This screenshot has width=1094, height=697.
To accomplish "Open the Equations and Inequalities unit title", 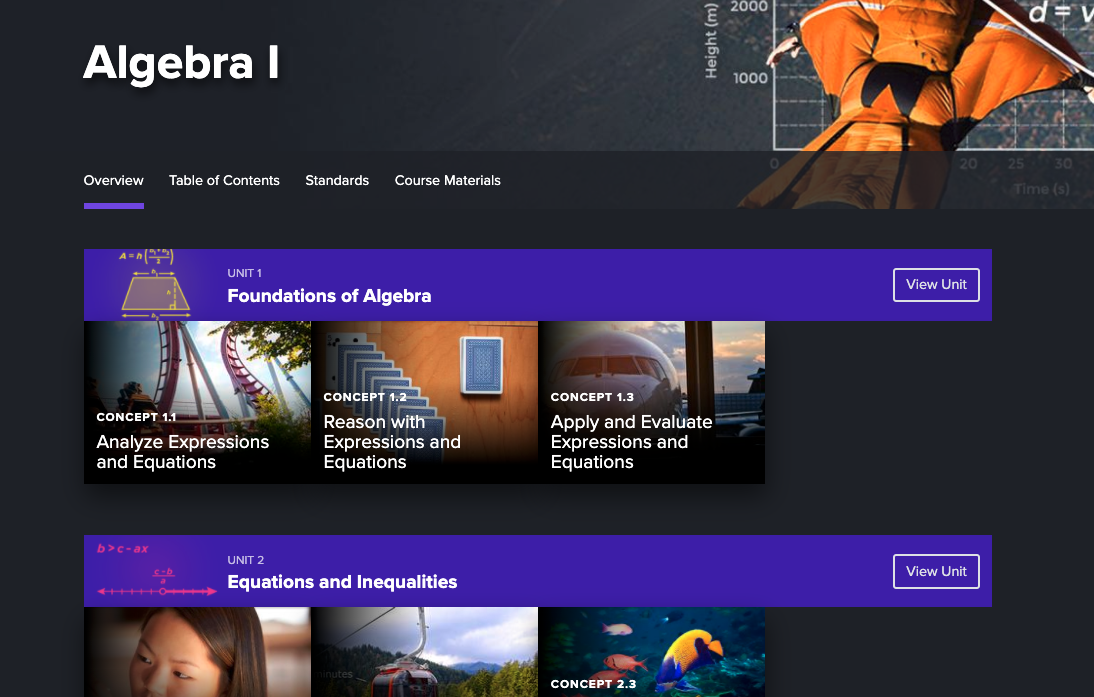I will click(x=343, y=582).
